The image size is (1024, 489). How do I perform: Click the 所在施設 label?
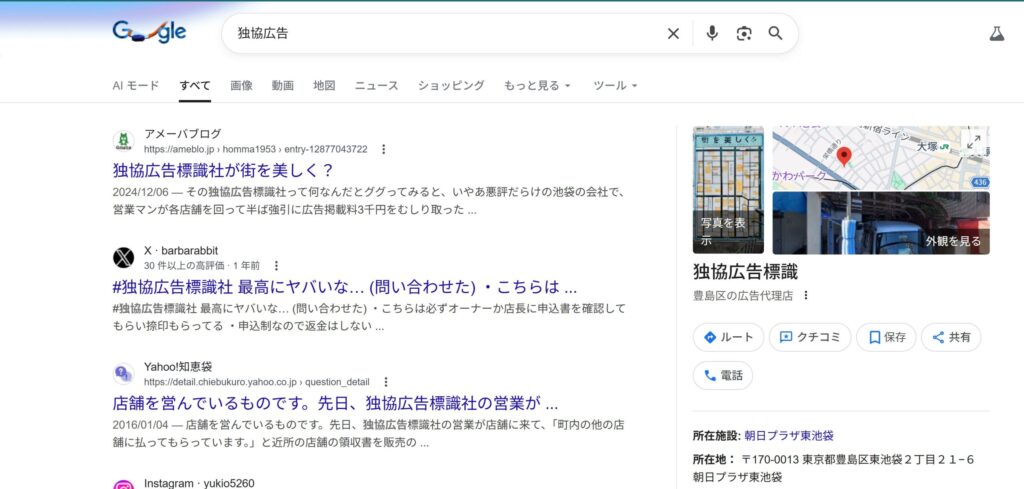coord(716,435)
